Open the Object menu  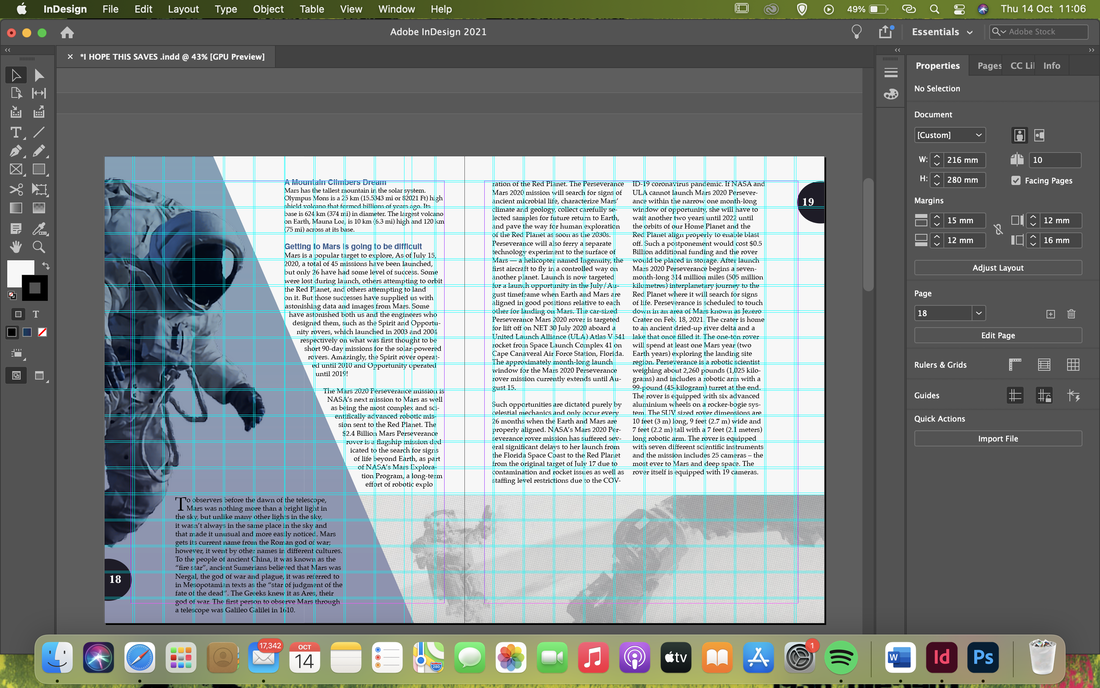tap(268, 9)
